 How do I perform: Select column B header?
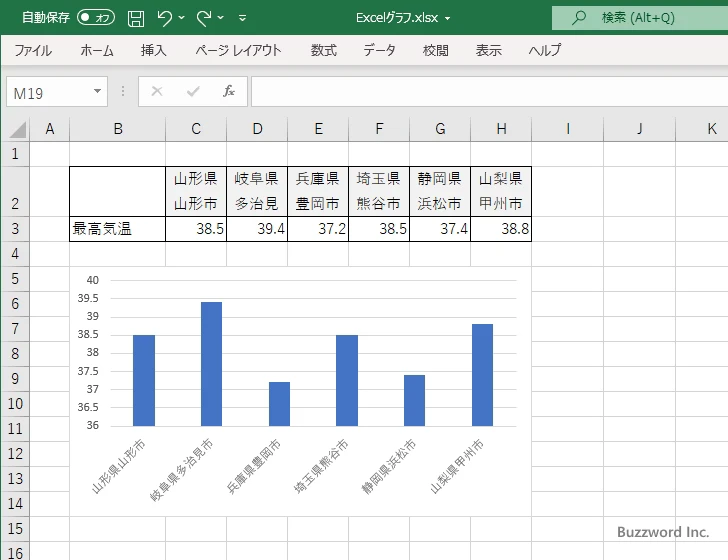pos(117,129)
